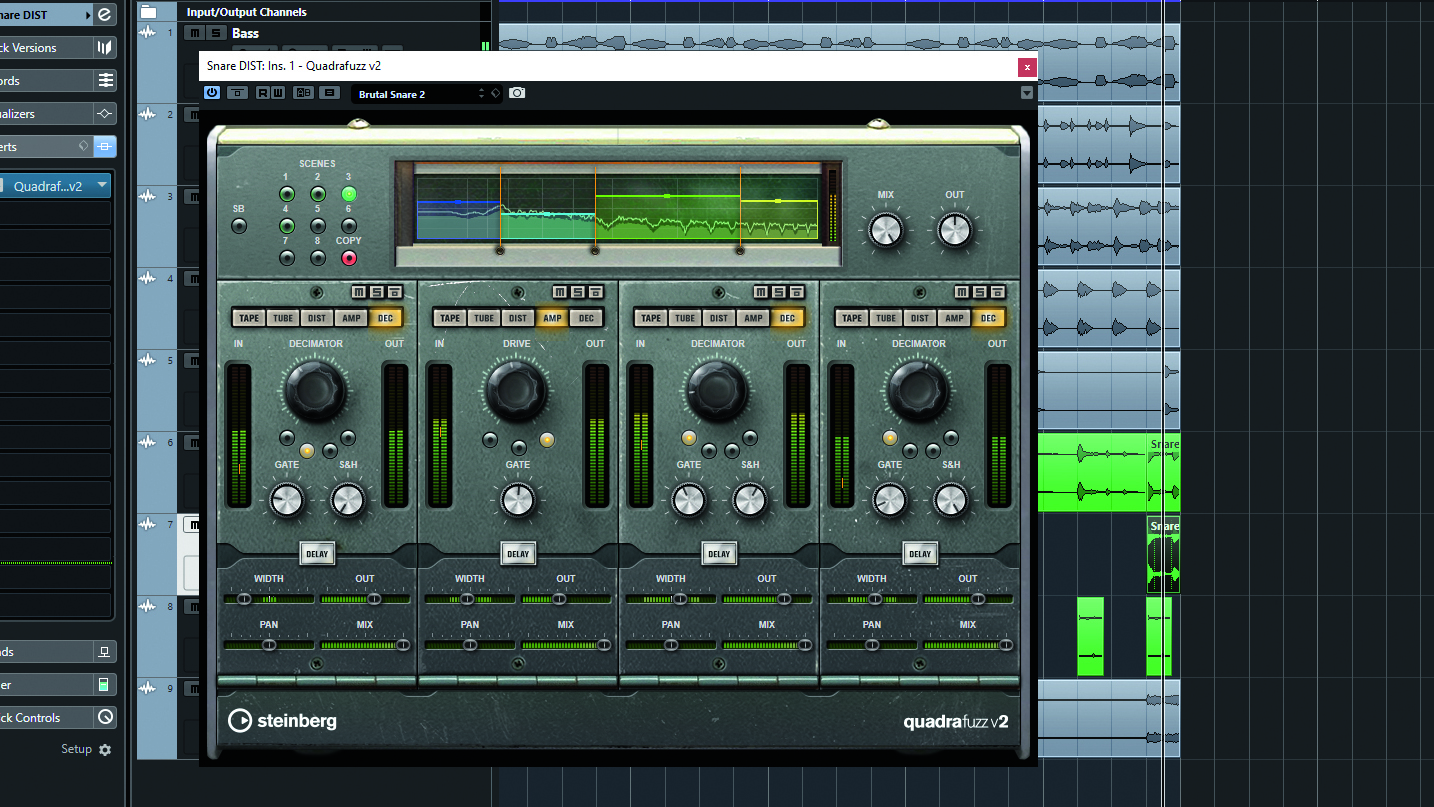The height and width of the screenshot is (807, 1434).
Task: Mute the Bass track
Action: tap(195, 33)
